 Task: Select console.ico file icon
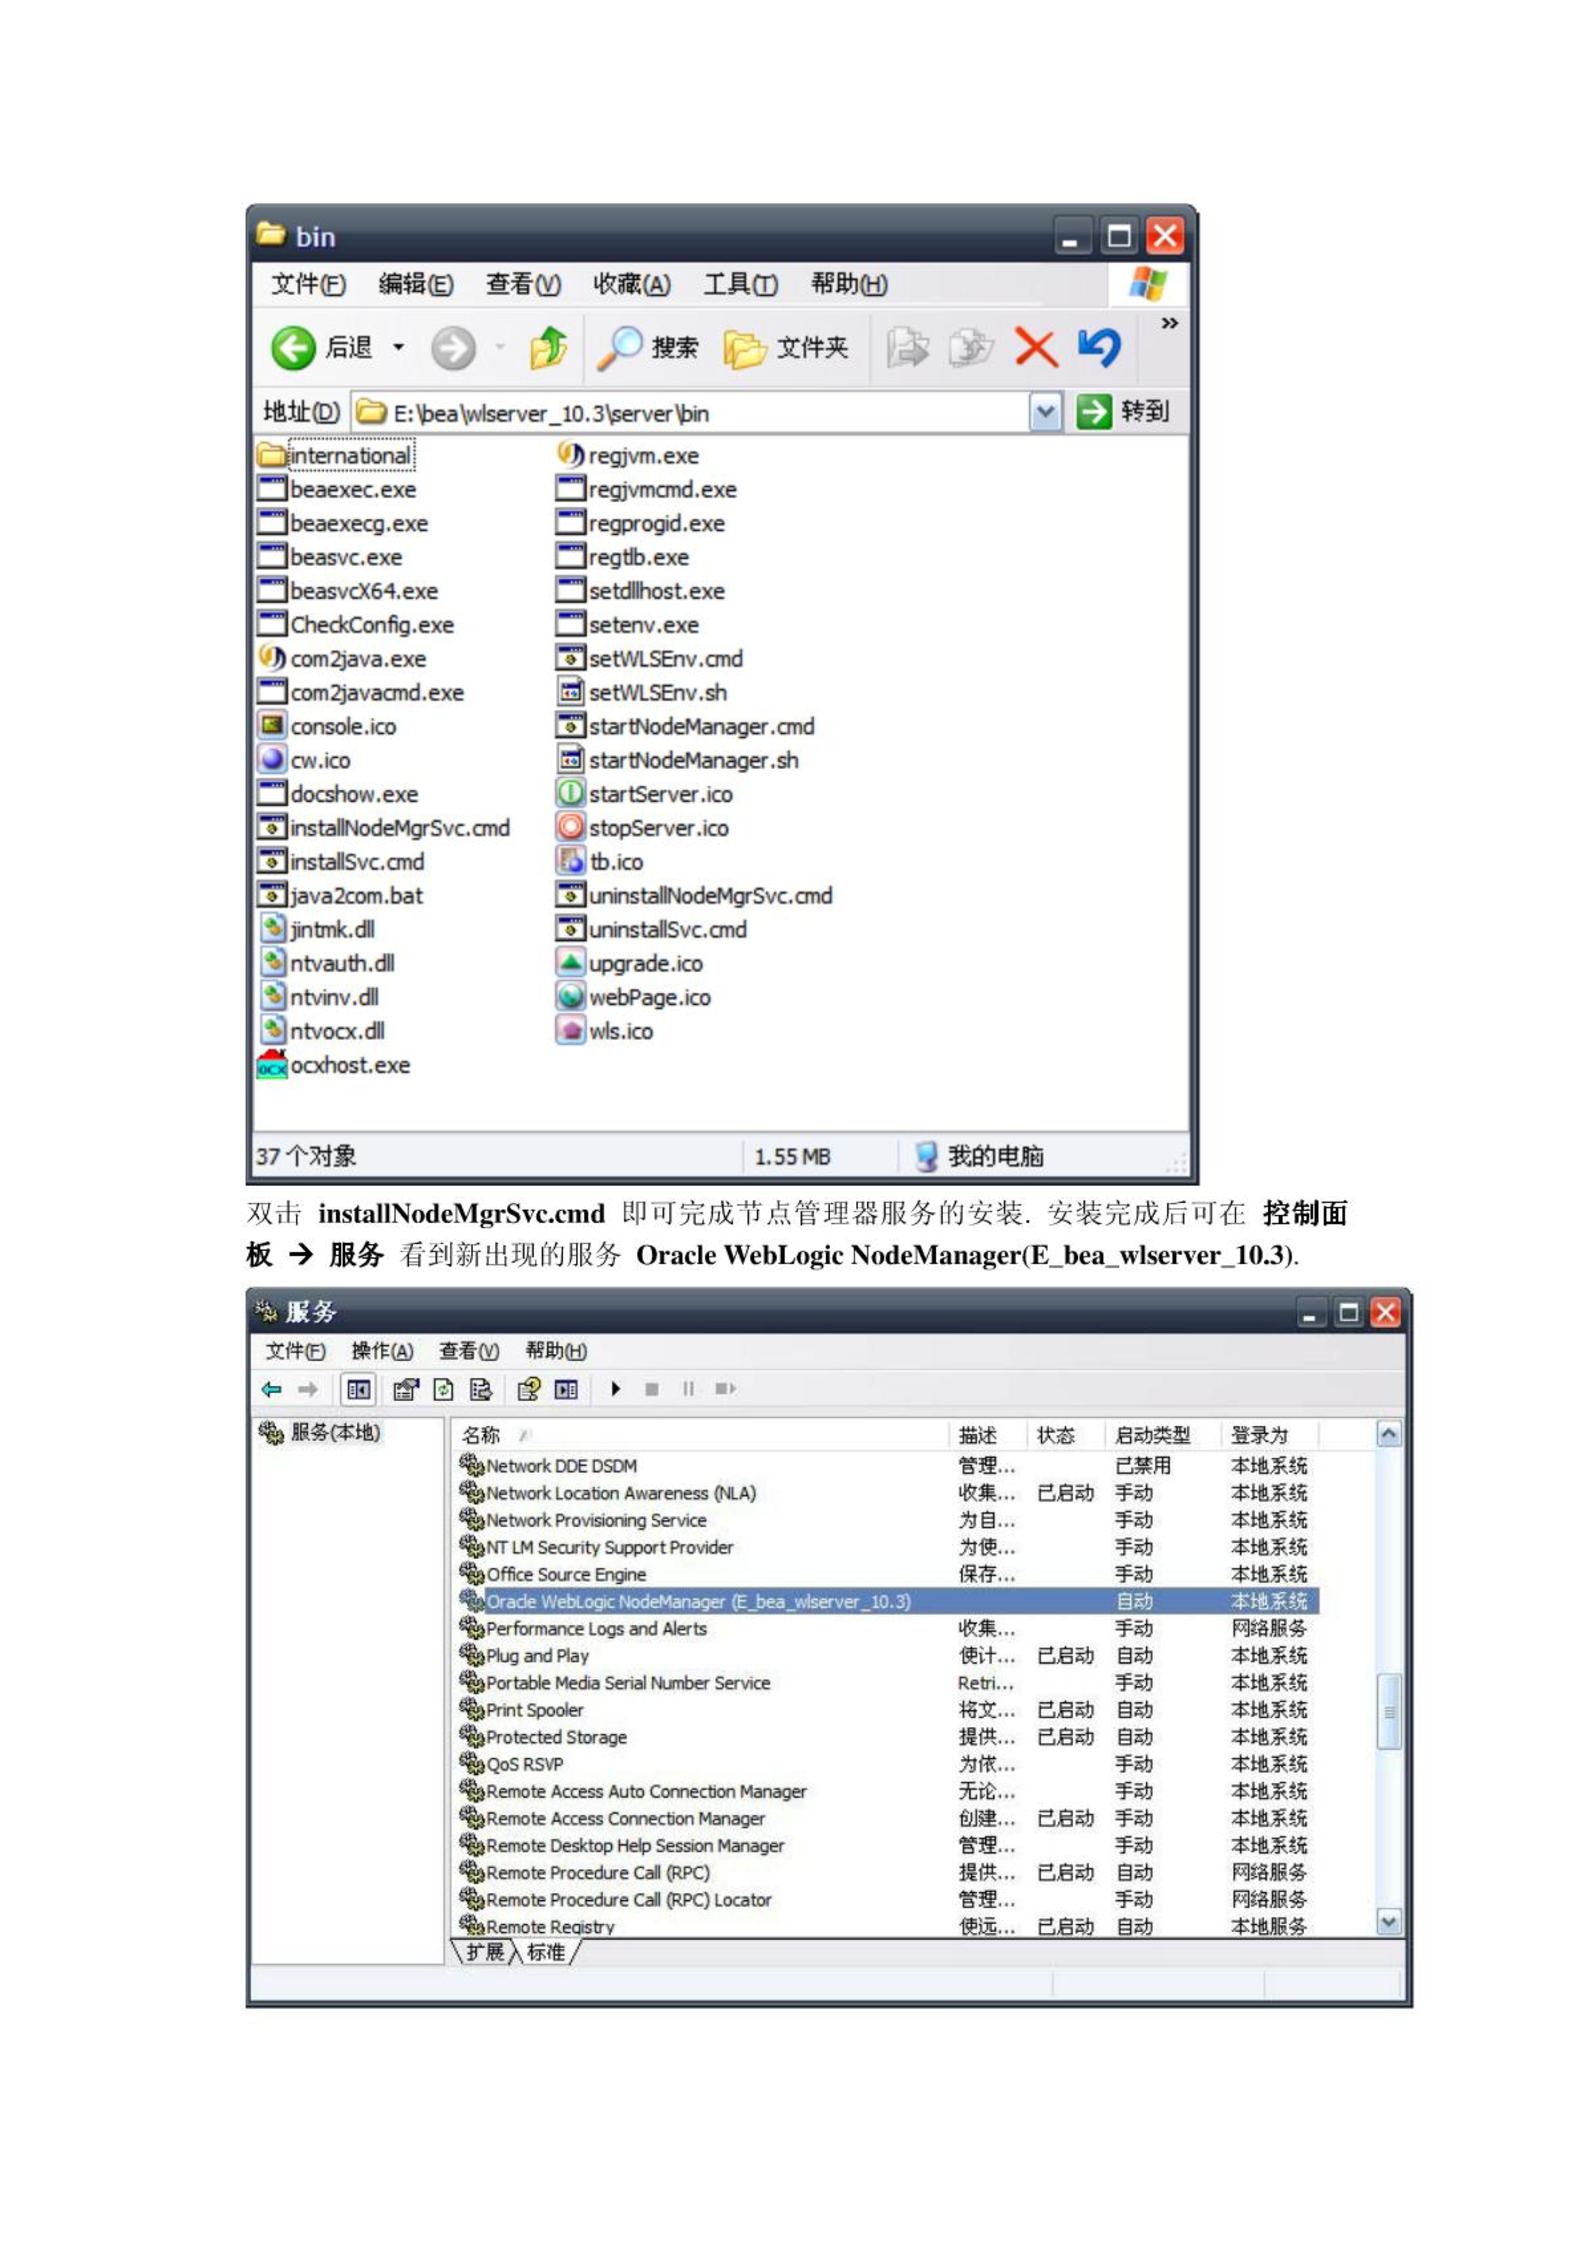272,727
